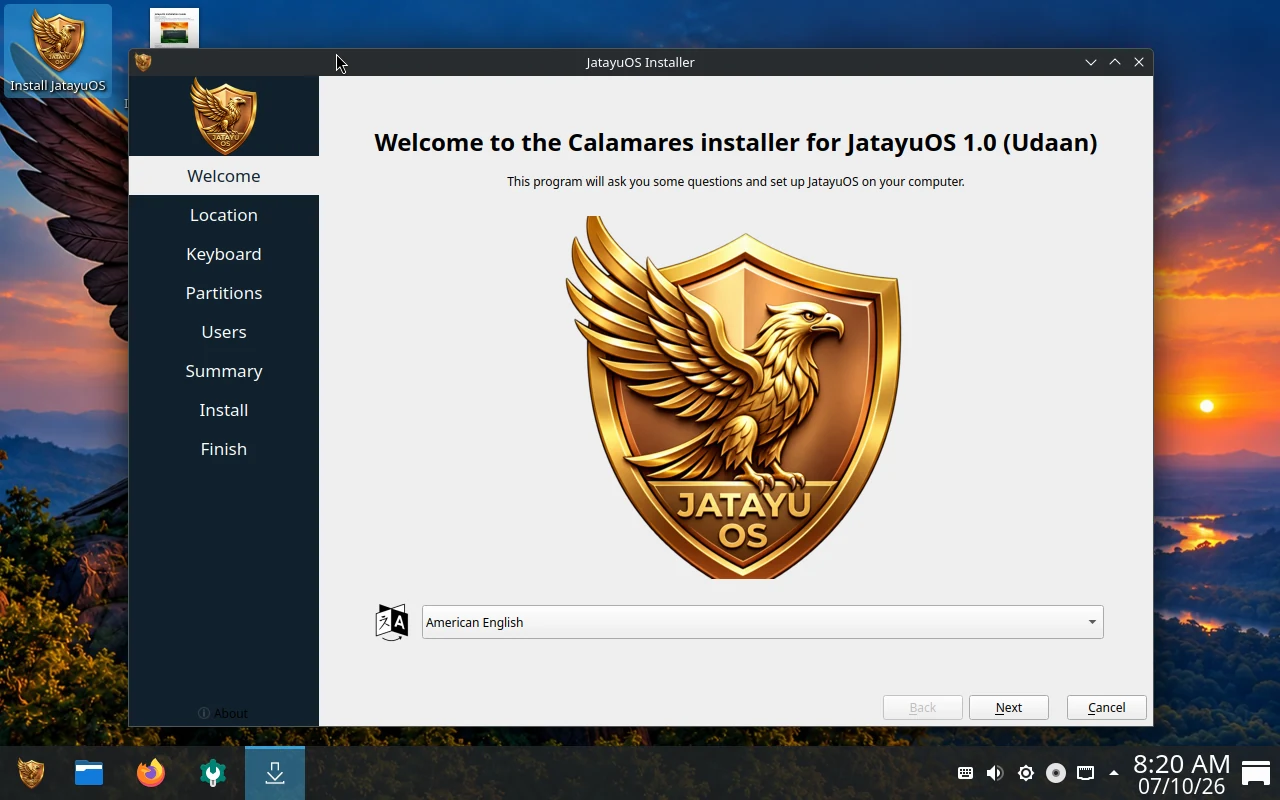The width and height of the screenshot is (1280, 800).
Task: Open the wired network tray icon
Action: [x=1085, y=773]
